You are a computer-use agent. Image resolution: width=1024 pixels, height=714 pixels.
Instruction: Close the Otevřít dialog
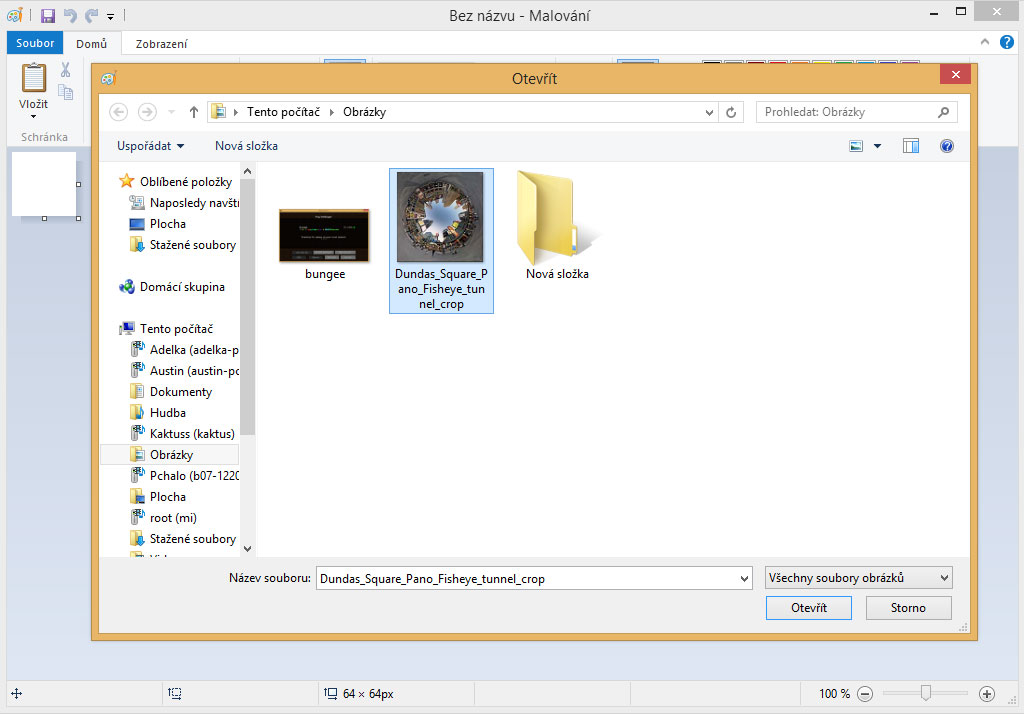(x=955, y=74)
